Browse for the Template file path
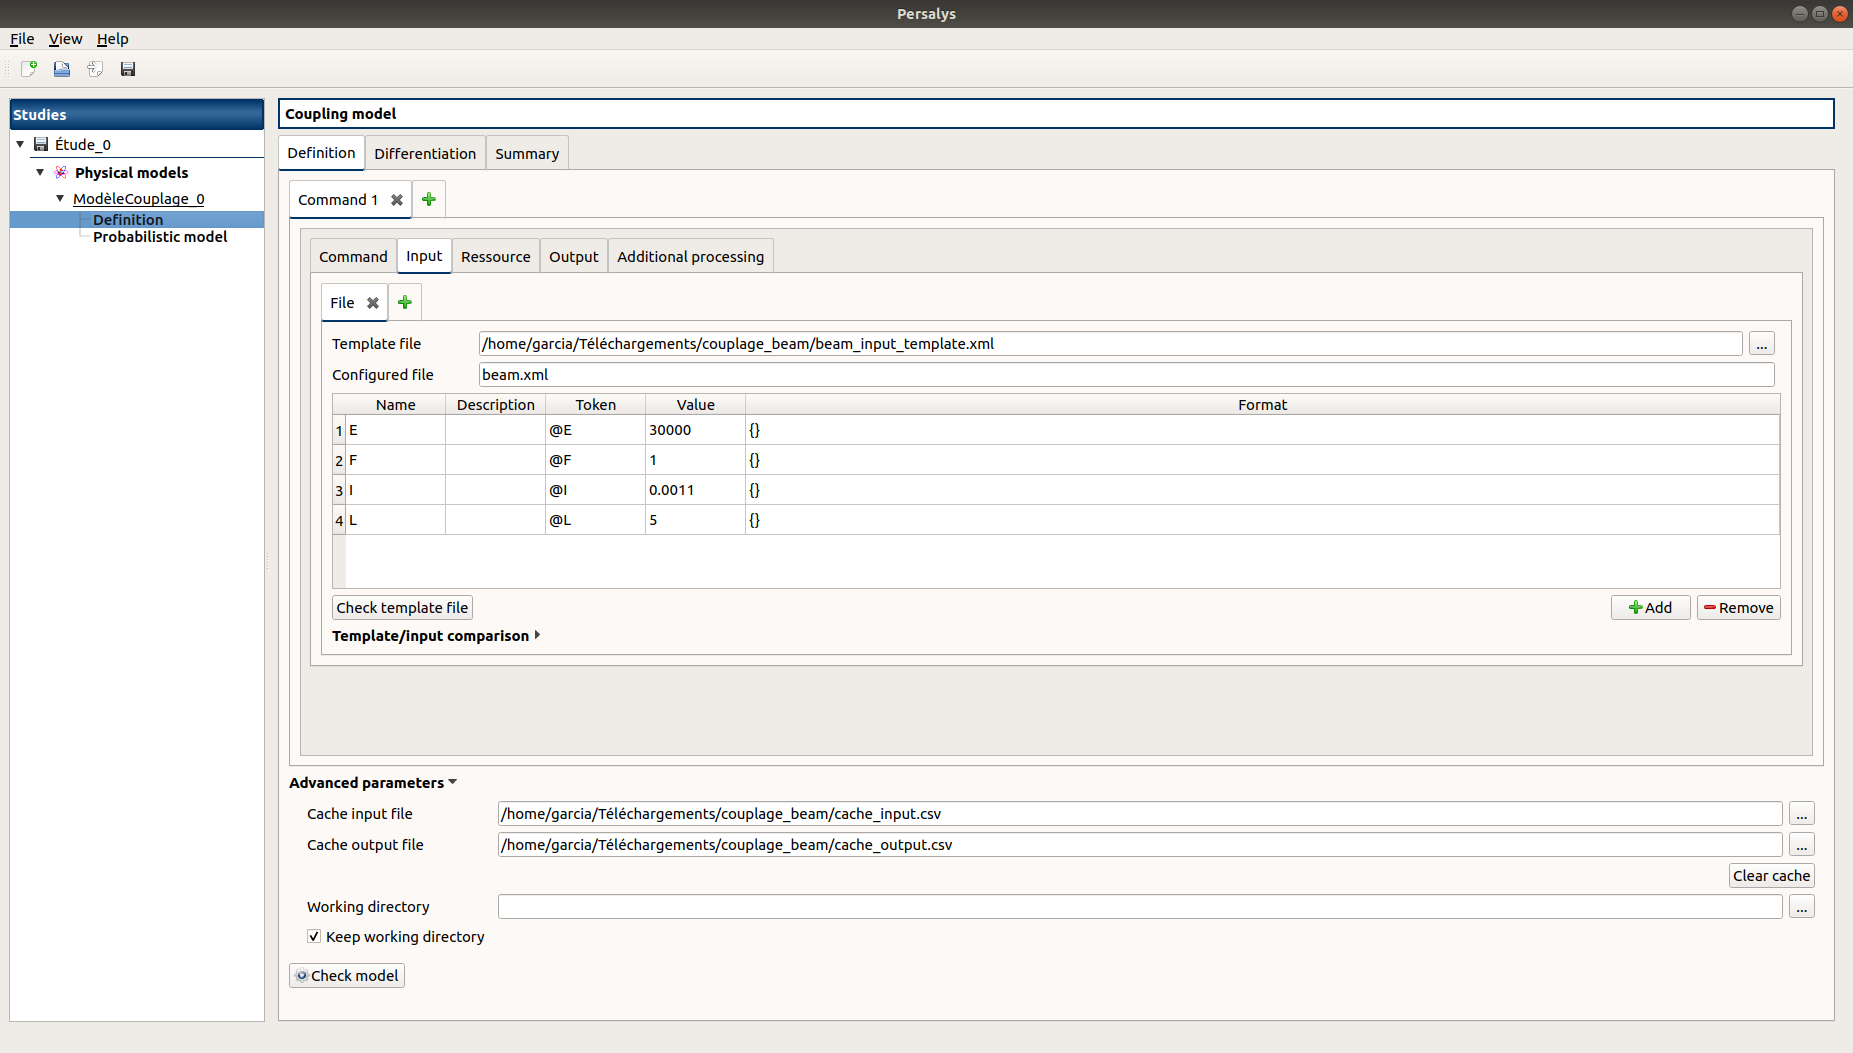 pyautogui.click(x=1761, y=344)
